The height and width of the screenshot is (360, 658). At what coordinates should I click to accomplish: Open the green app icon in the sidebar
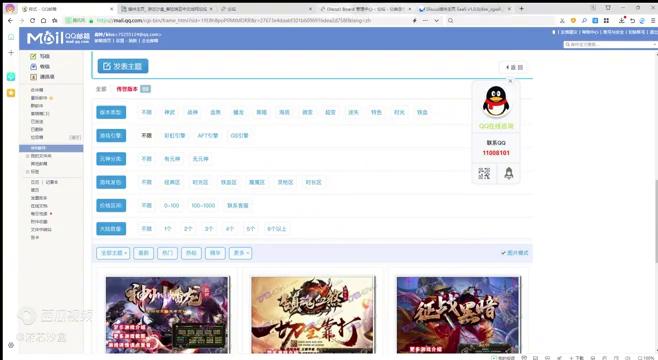(x=11, y=76)
